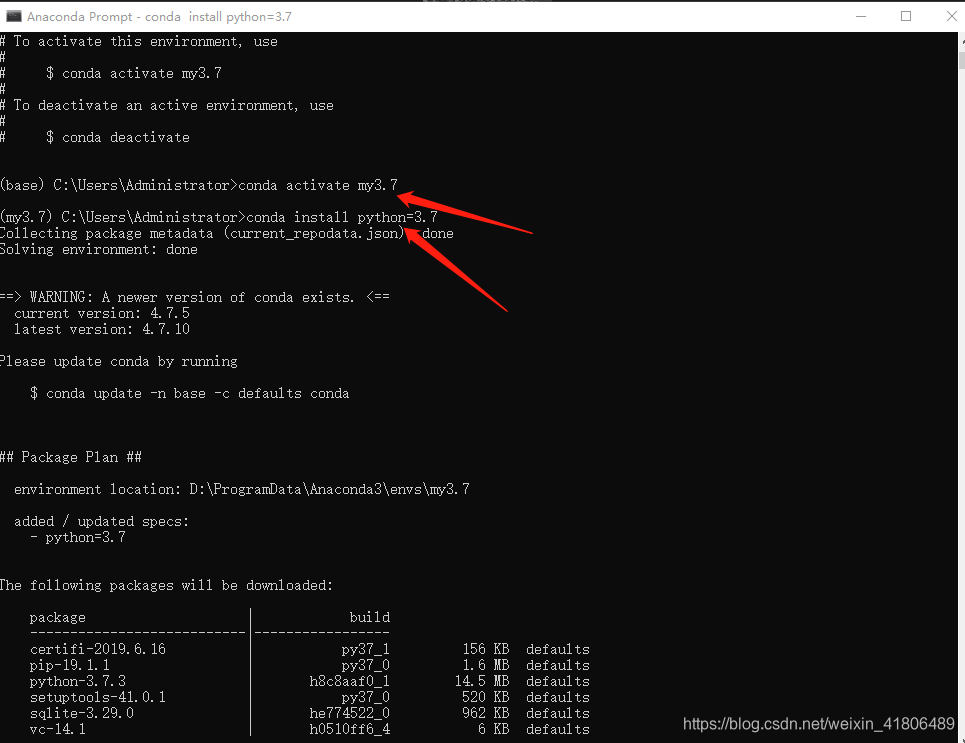Viewport: 965px width, 743px height.
Task: Click 'The following packages will be downloaded:'
Action: [x=166, y=585]
